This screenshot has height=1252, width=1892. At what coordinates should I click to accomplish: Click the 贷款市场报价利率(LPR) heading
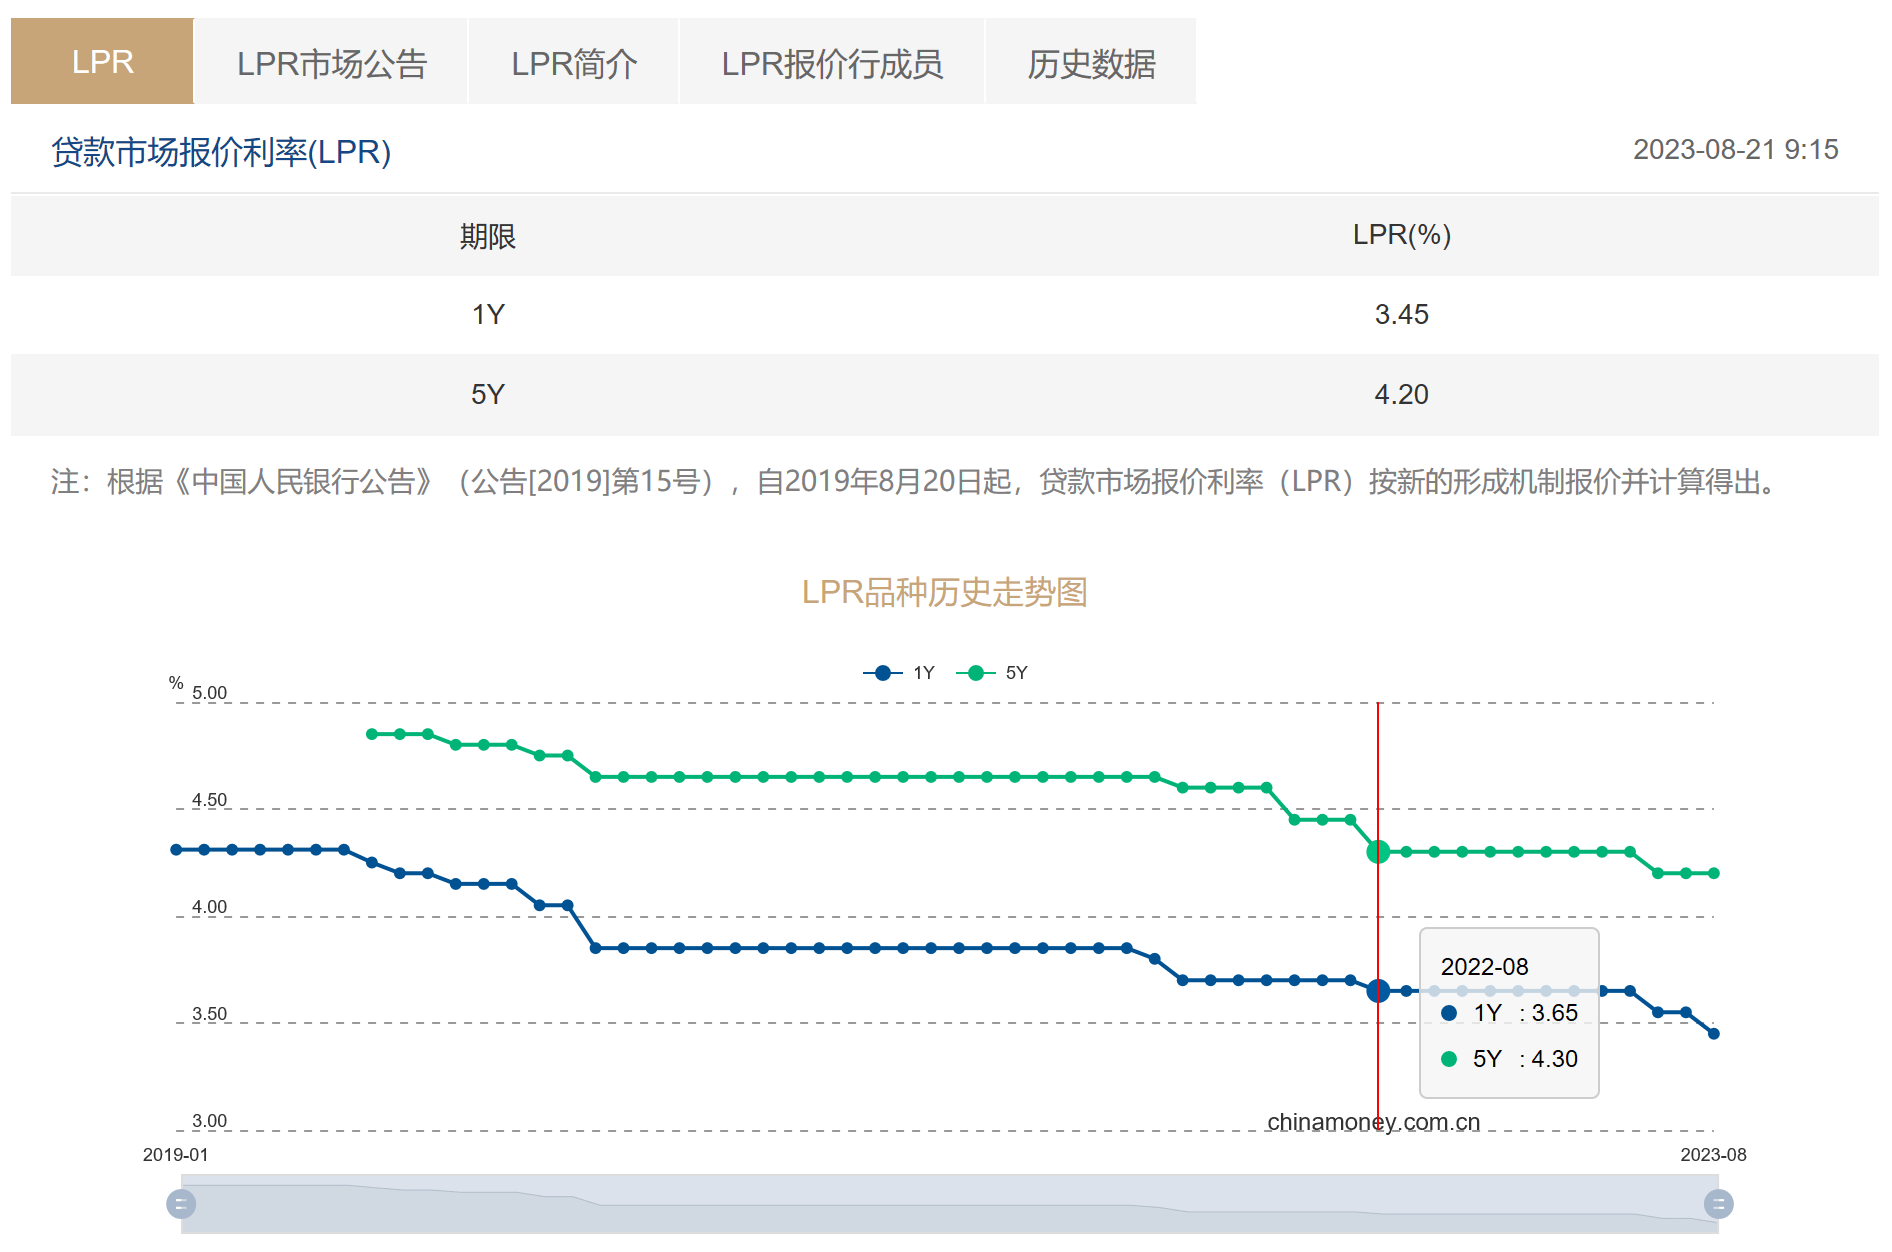pyautogui.click(x=221, y=152)
